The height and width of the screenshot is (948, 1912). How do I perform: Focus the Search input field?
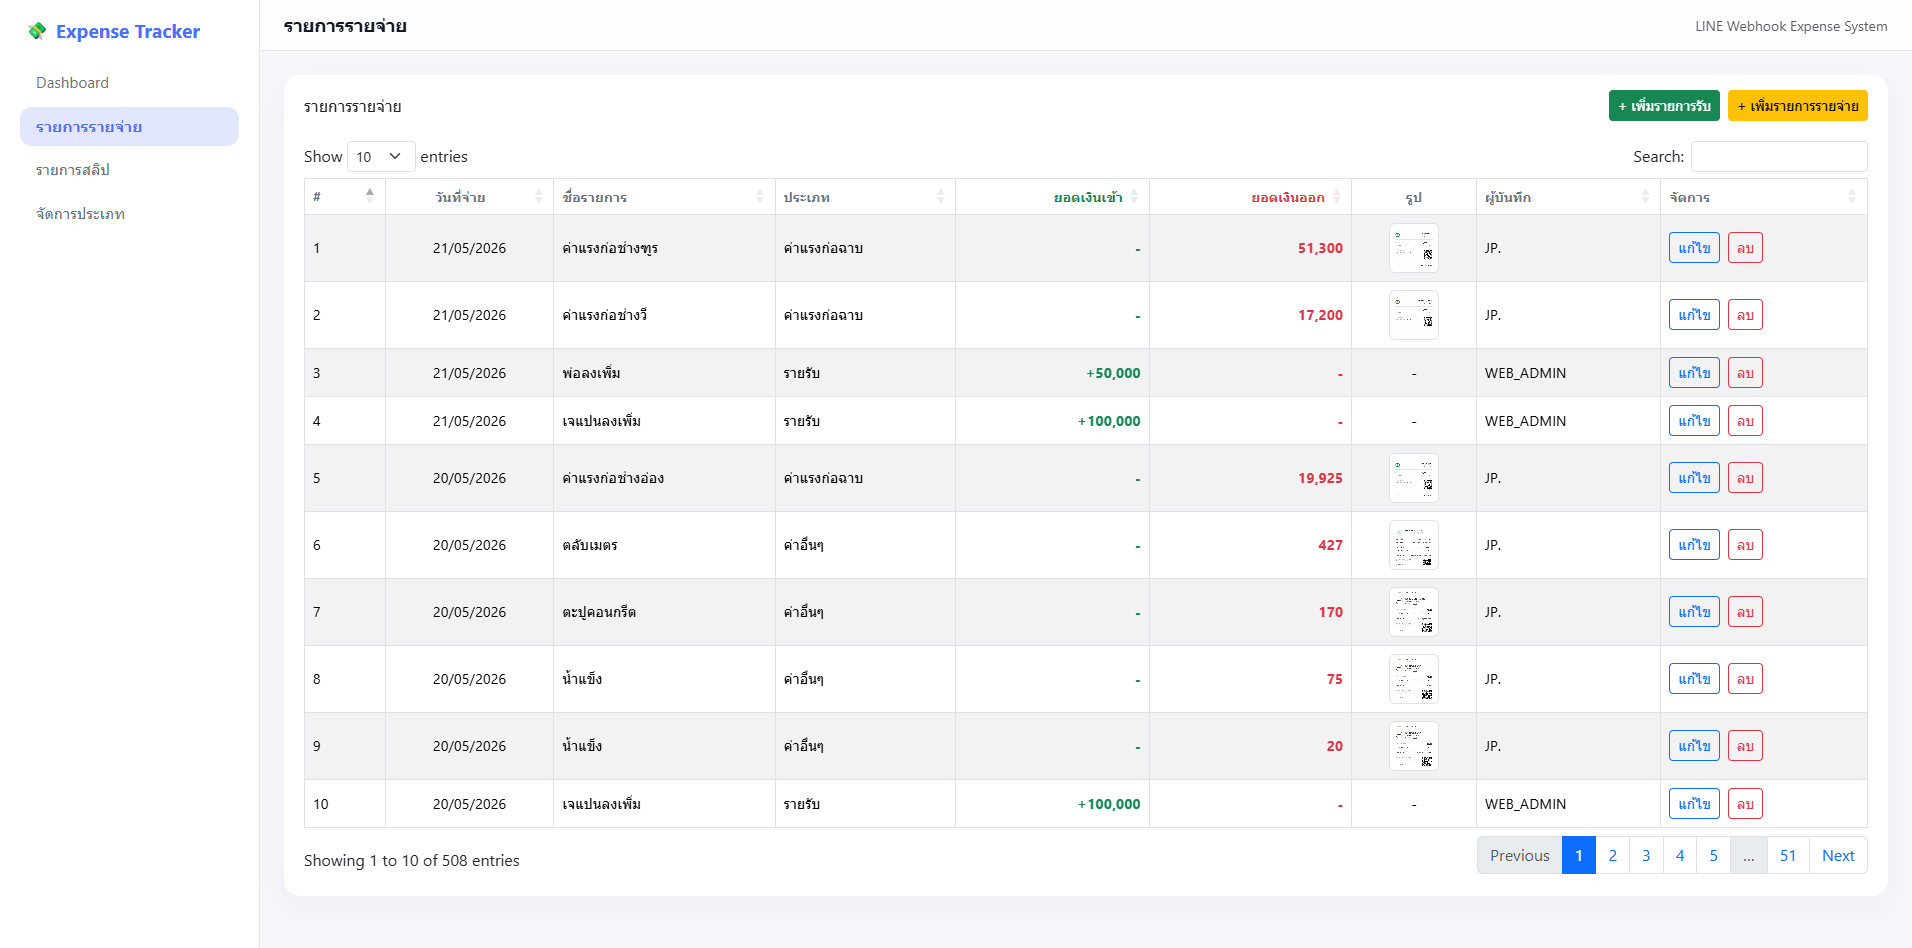[1779, 157]
